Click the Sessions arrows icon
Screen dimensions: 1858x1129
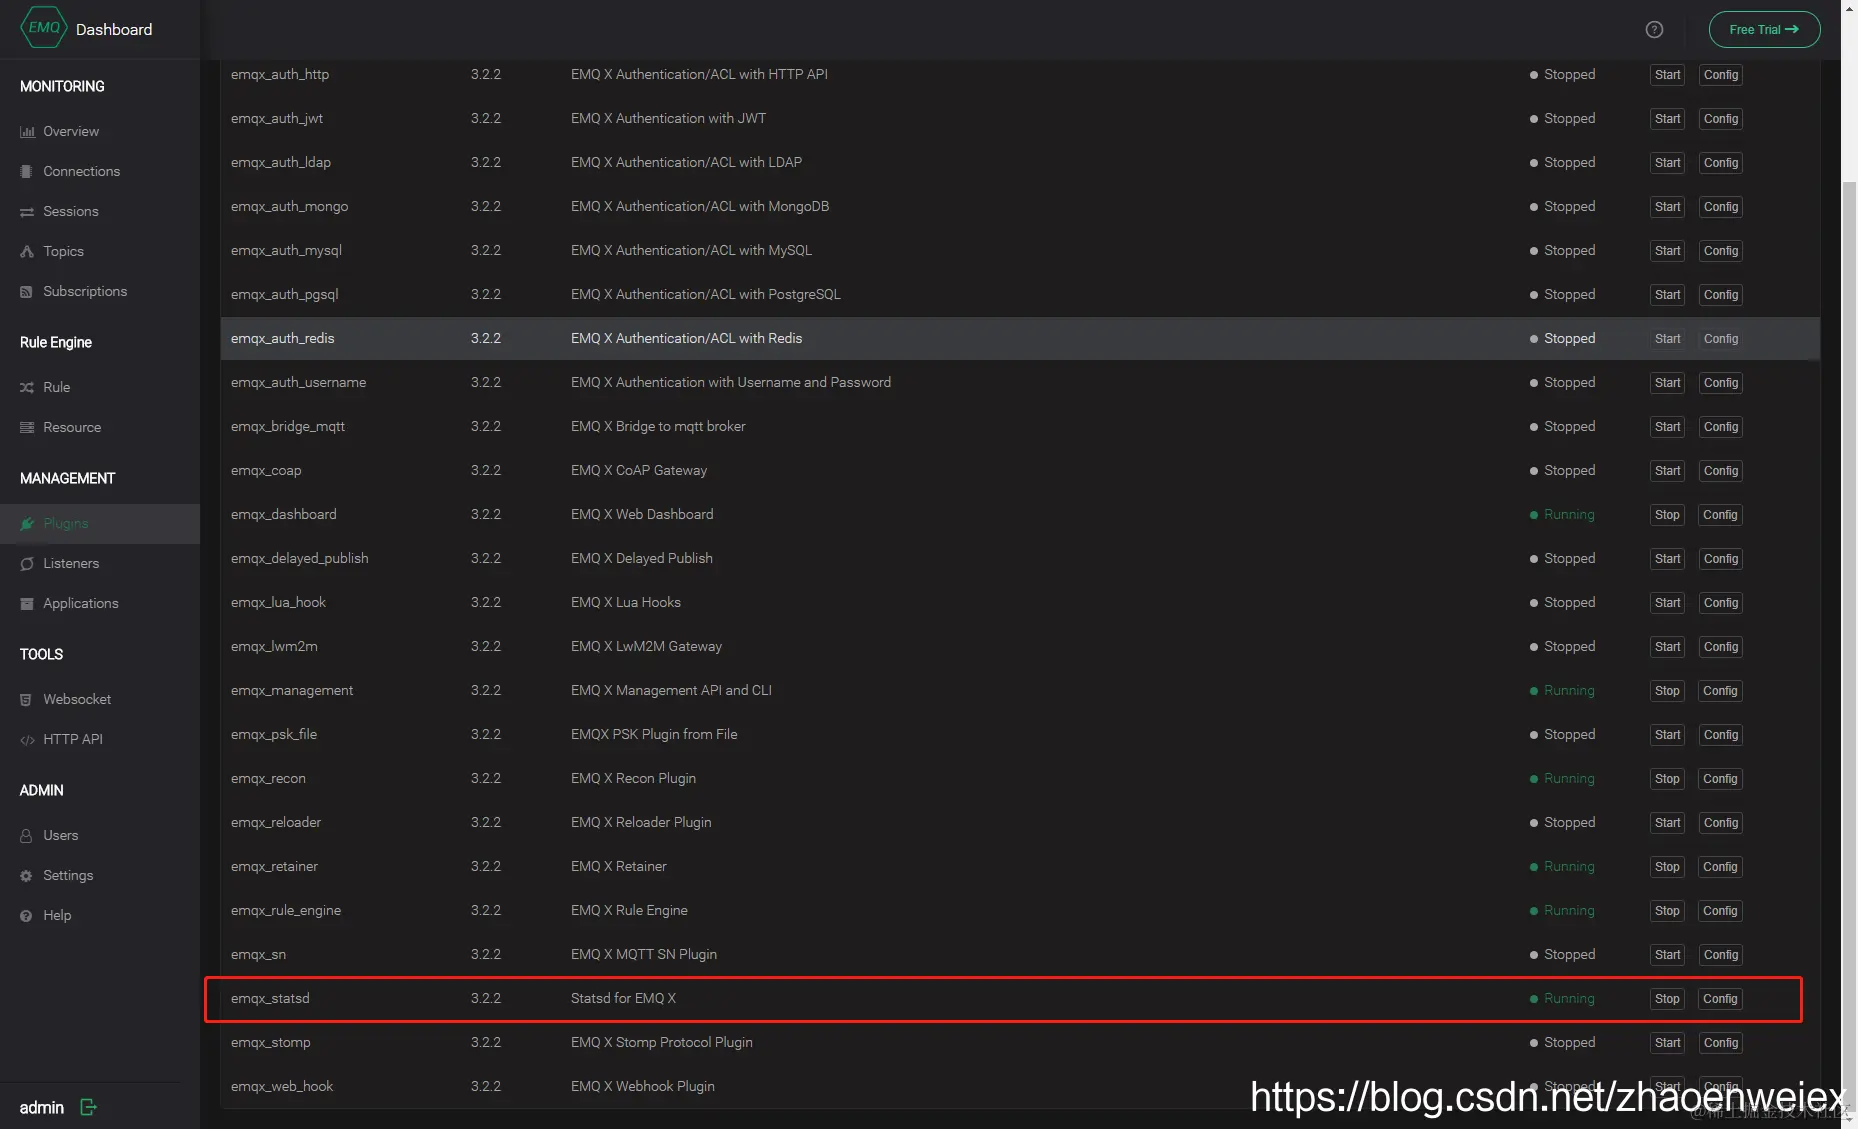(x=27, y=212)
